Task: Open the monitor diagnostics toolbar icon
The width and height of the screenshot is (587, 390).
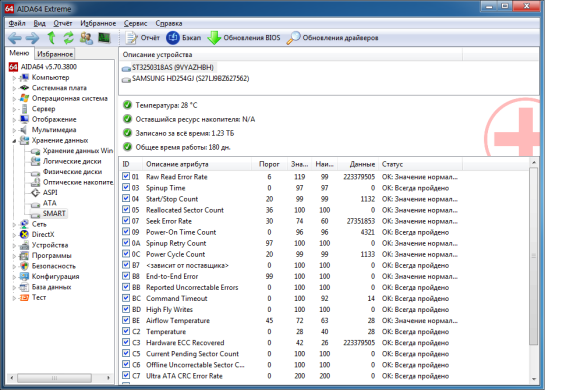Action: point(104,38)
